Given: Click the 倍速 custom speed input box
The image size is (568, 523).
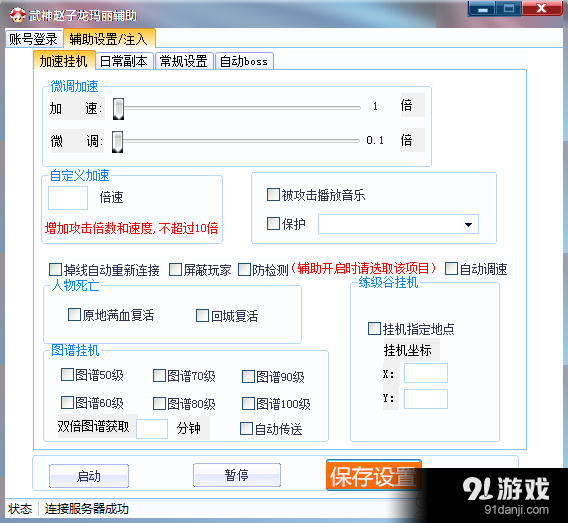Looking at the screenshot, I should (68, 198).
